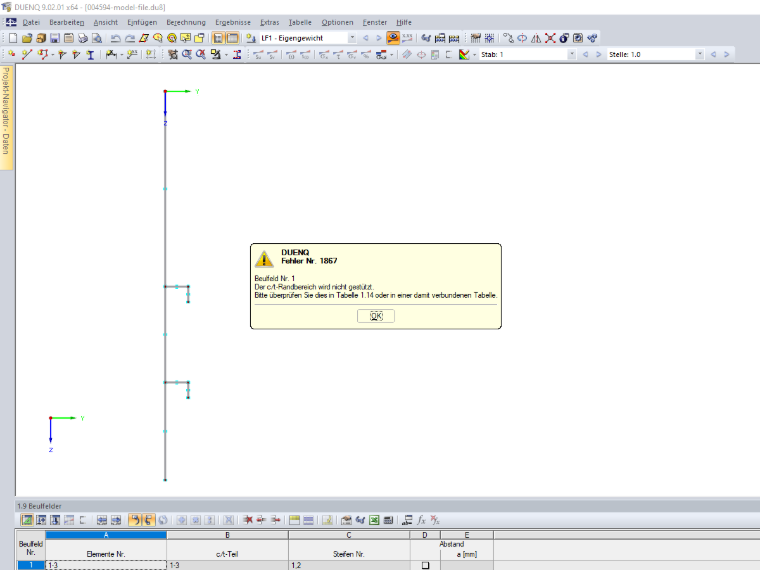Image resolution: width=760 pixels, height=570 pixels.
Task: Toggle result values display icon
Action: (407, 38)
